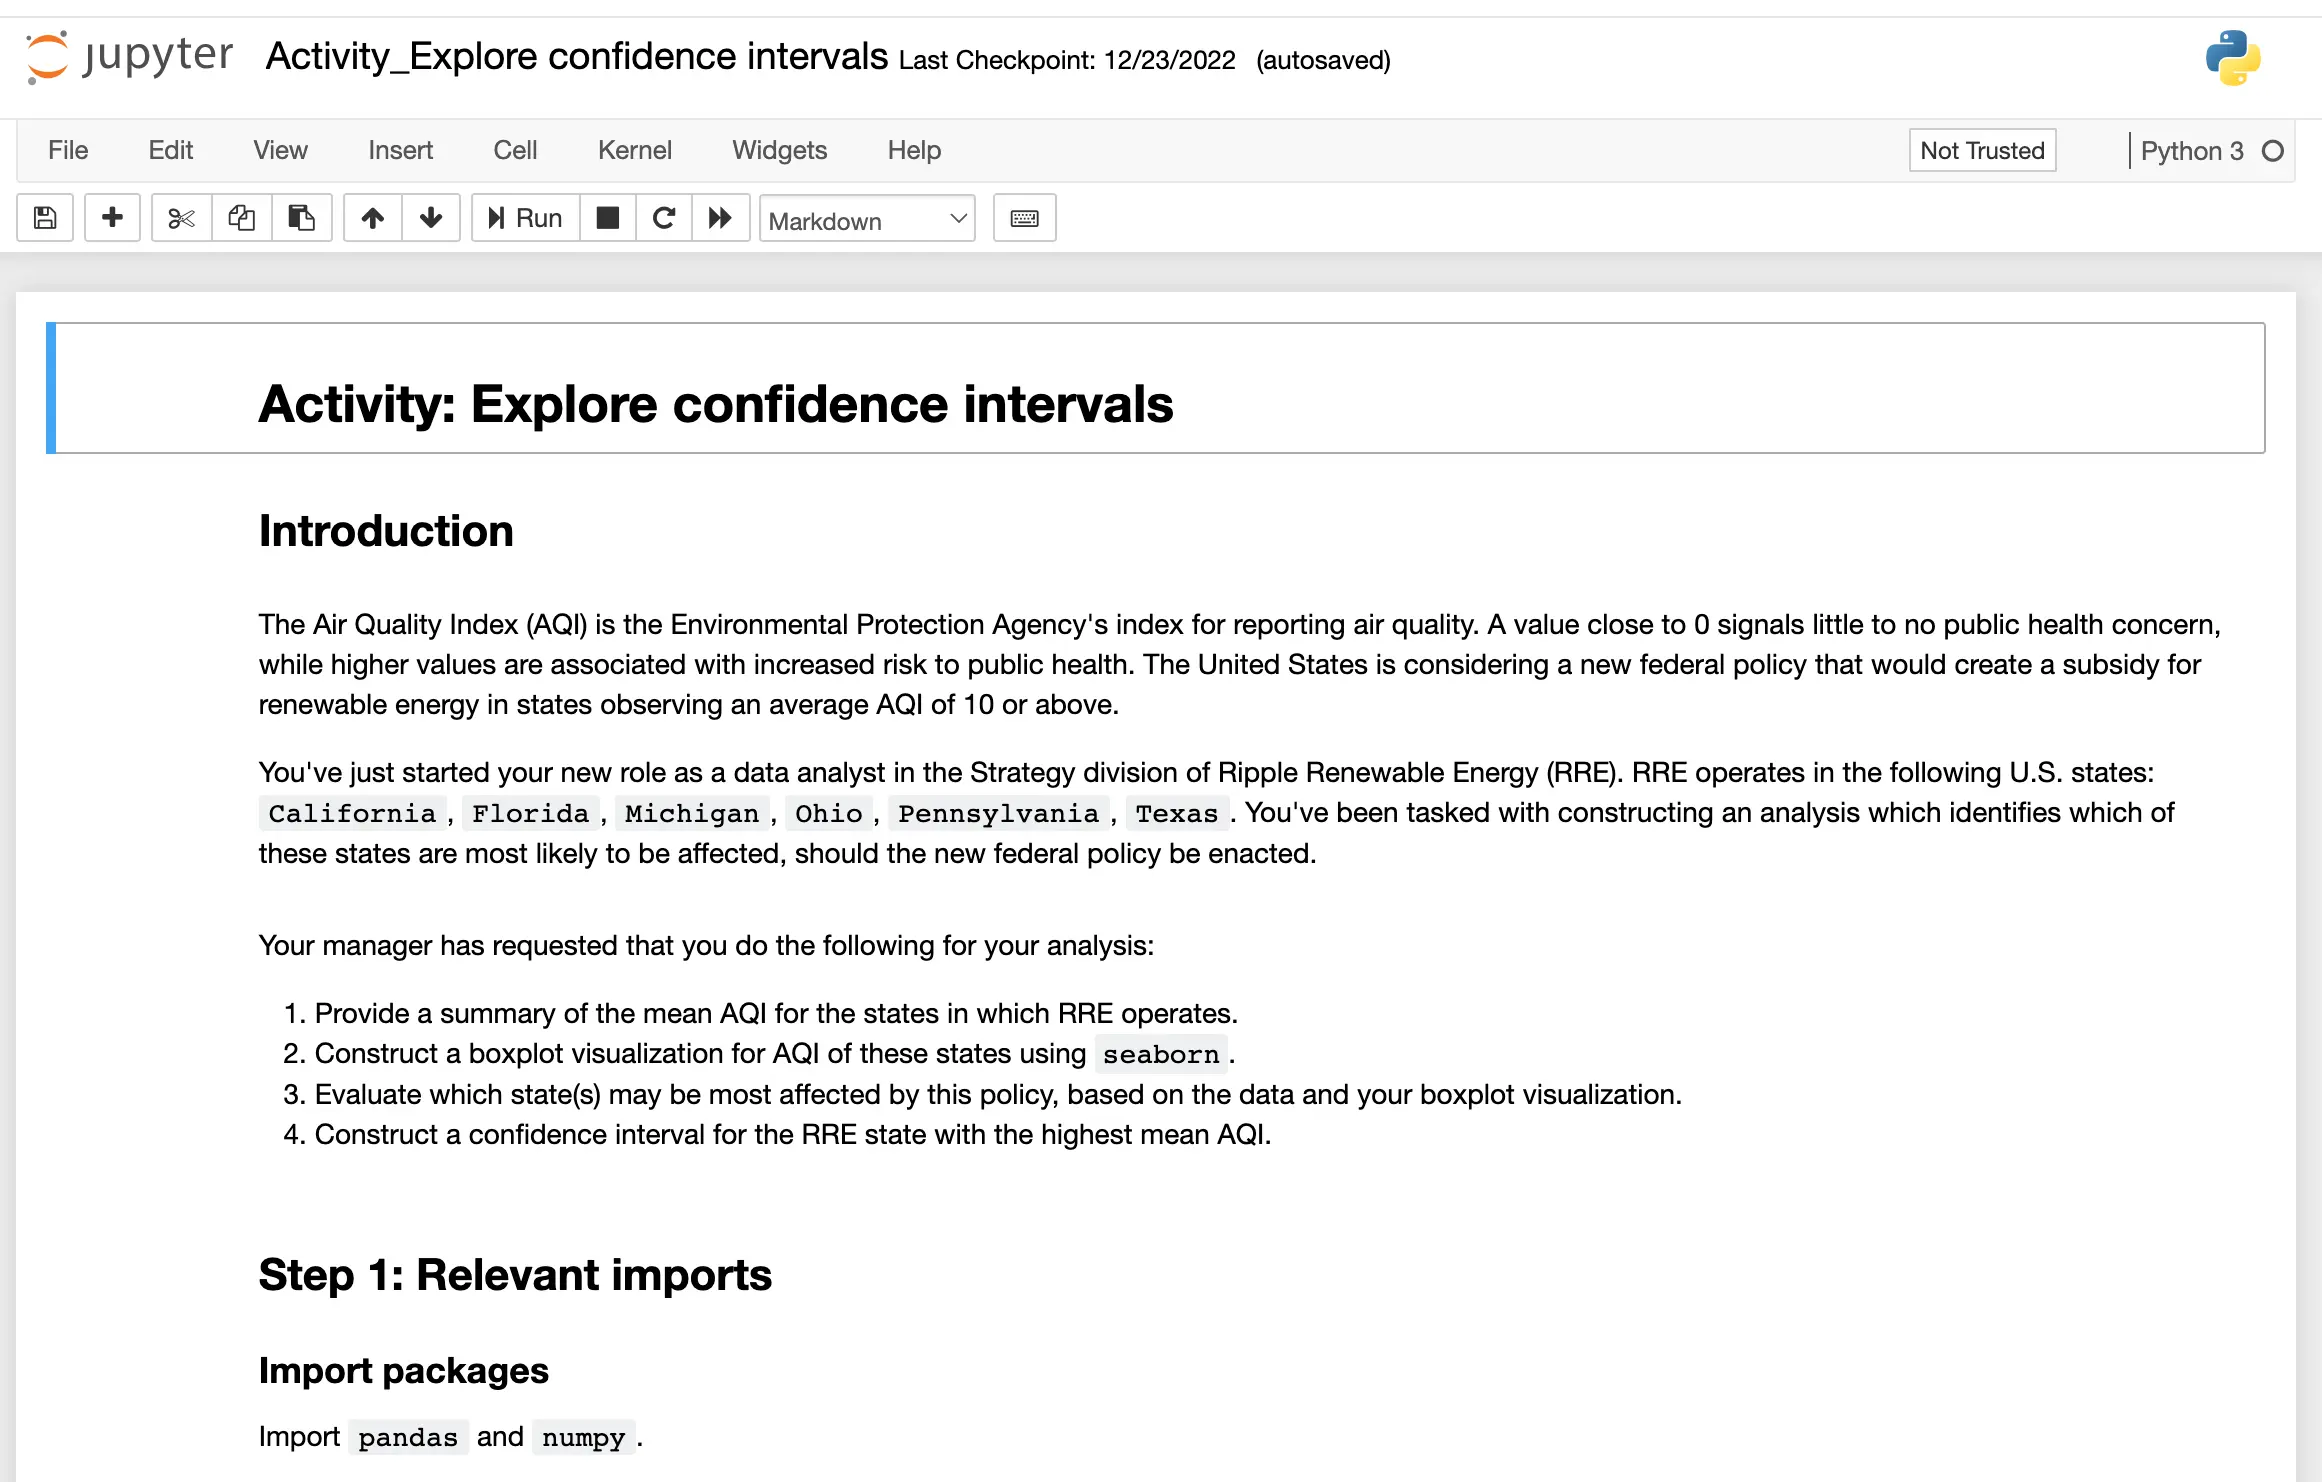Open the File menu
This screenshot has height=1482, width=2322.
[68, 150]
